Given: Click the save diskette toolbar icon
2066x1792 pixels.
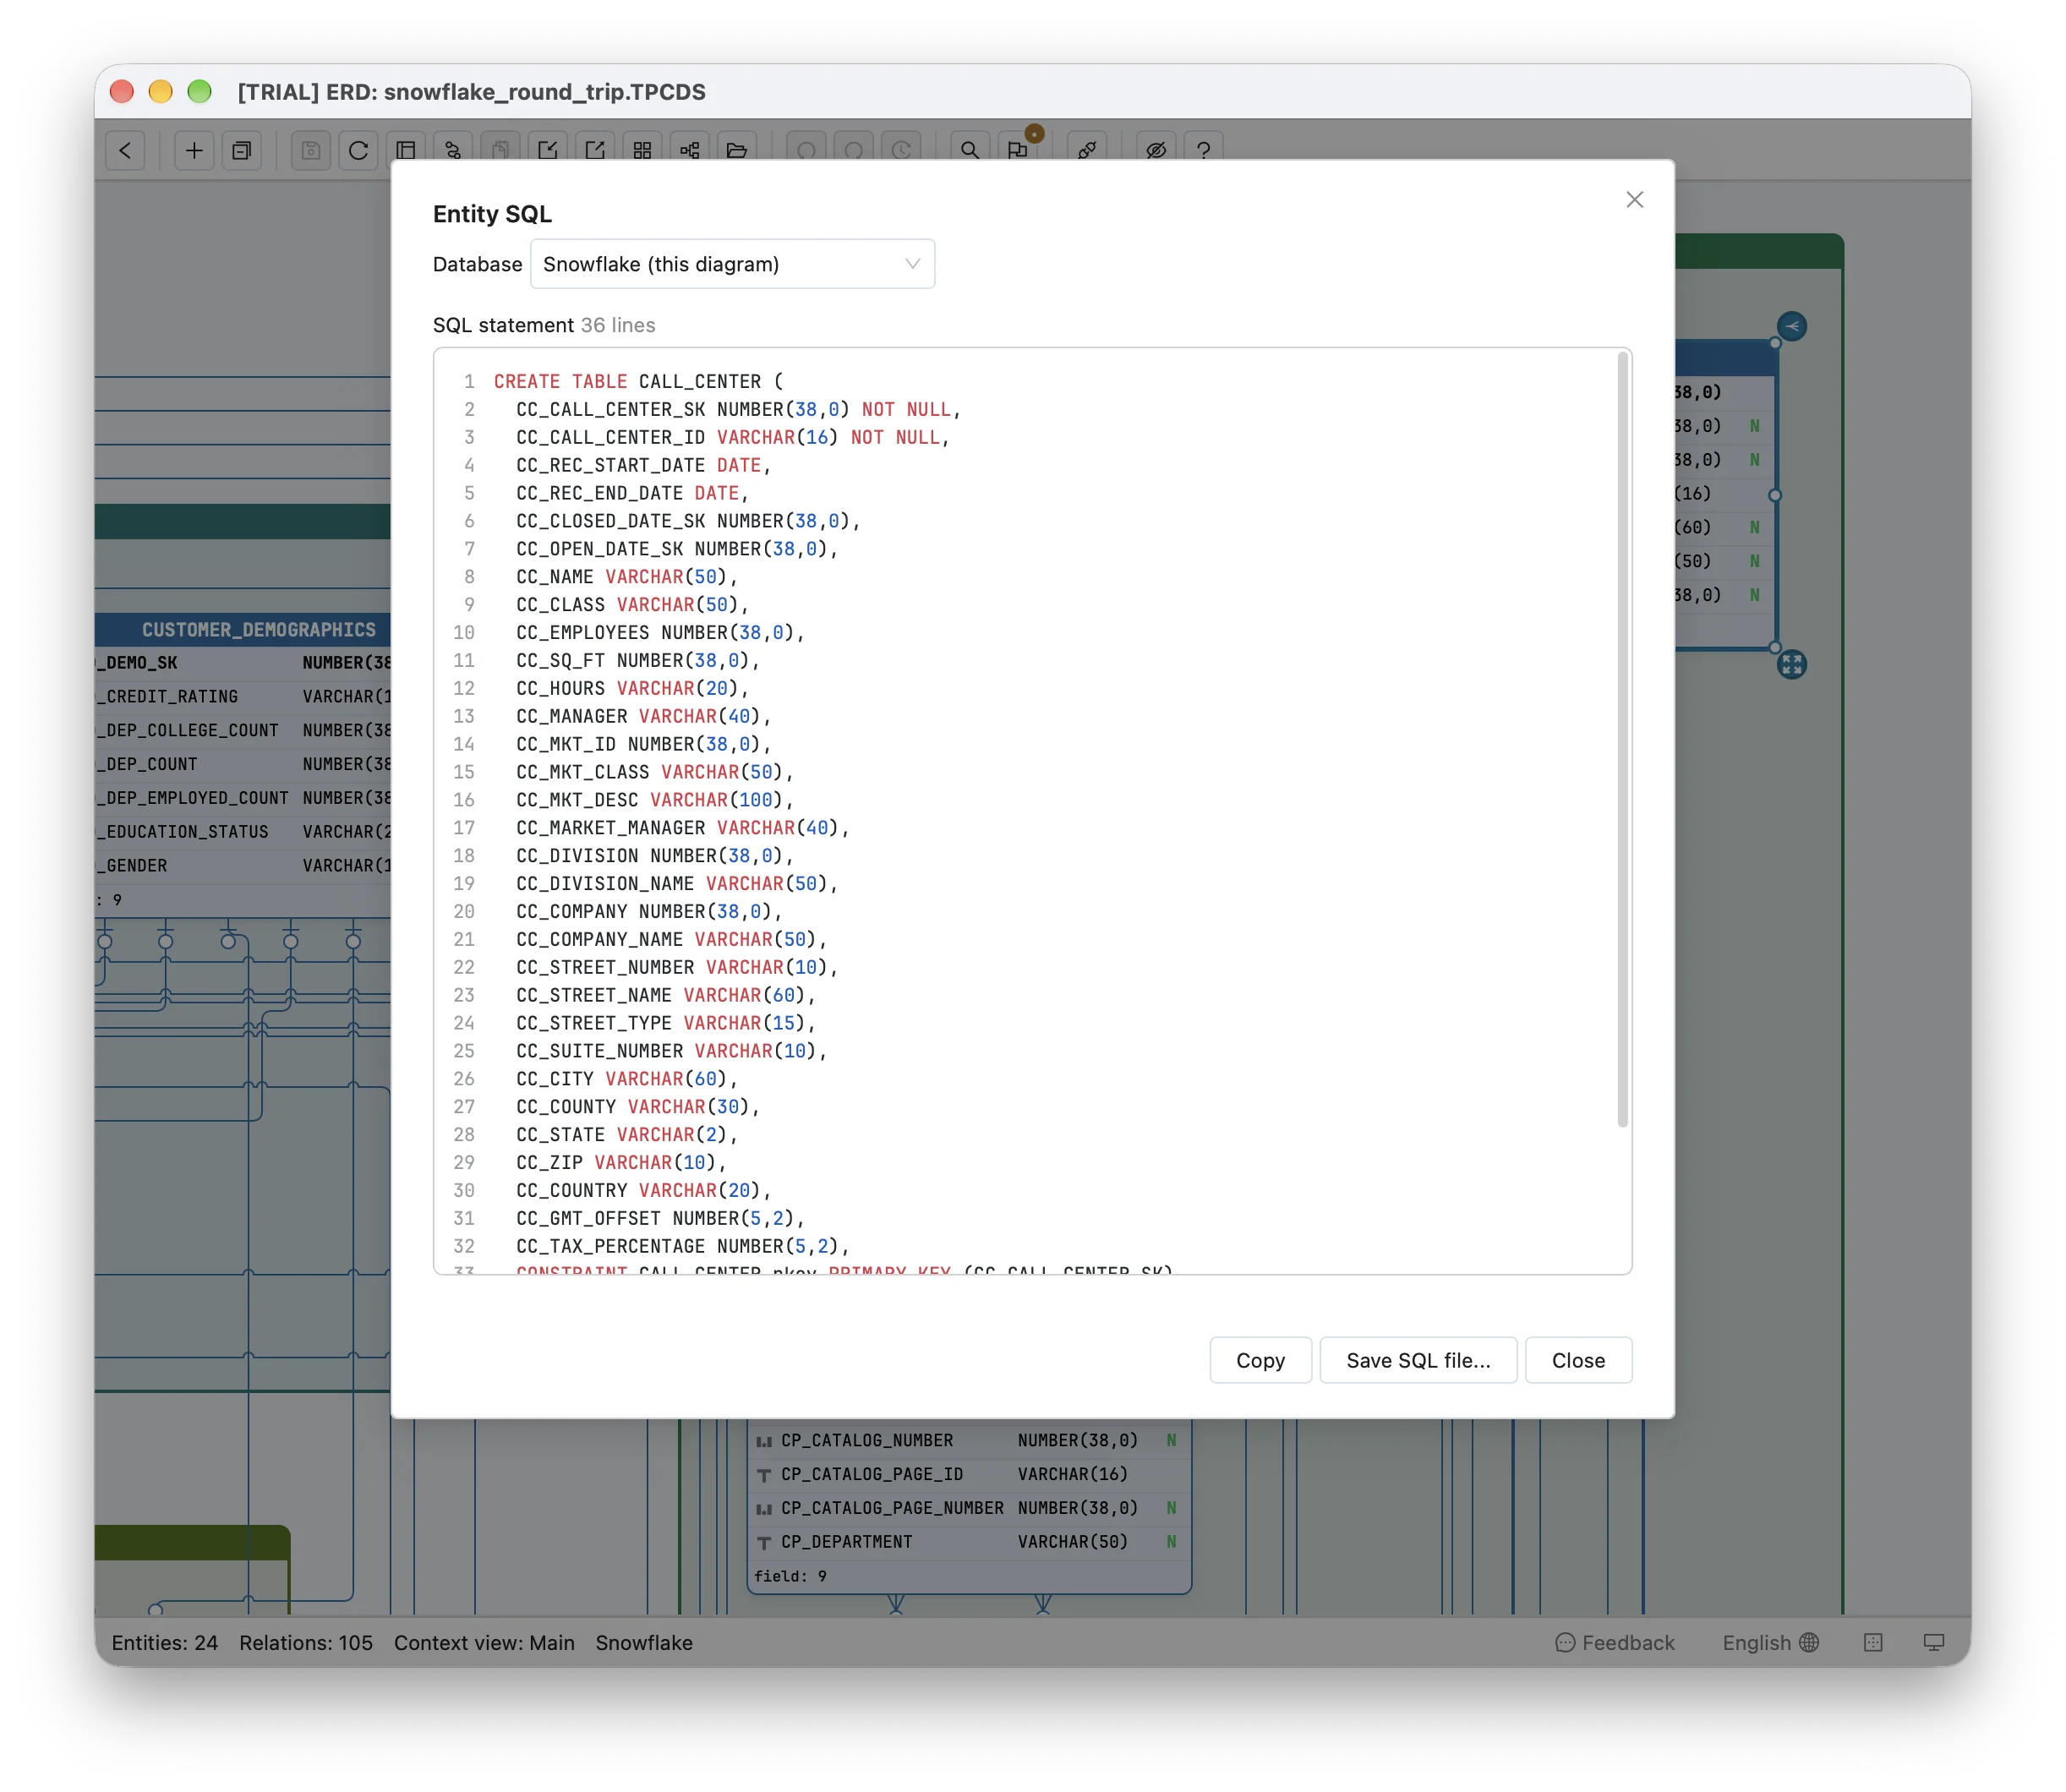Looking at the screenshot, I should (x=311, y=150).
